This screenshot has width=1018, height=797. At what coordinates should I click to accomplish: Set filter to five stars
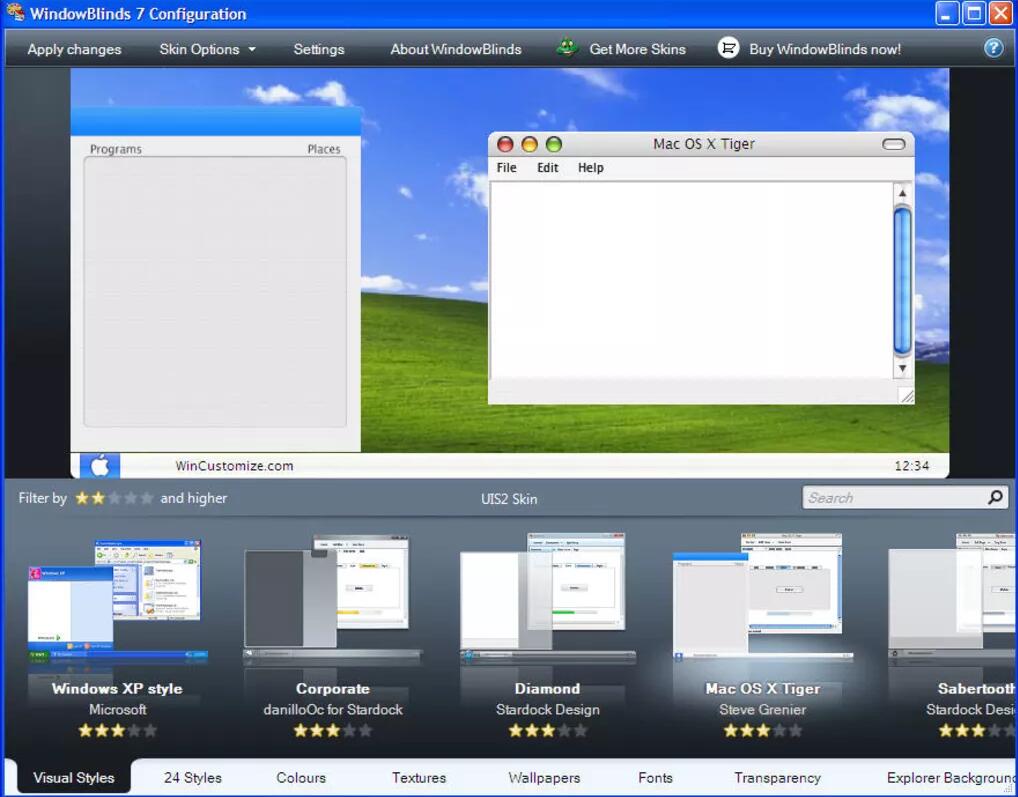point(147,498)
